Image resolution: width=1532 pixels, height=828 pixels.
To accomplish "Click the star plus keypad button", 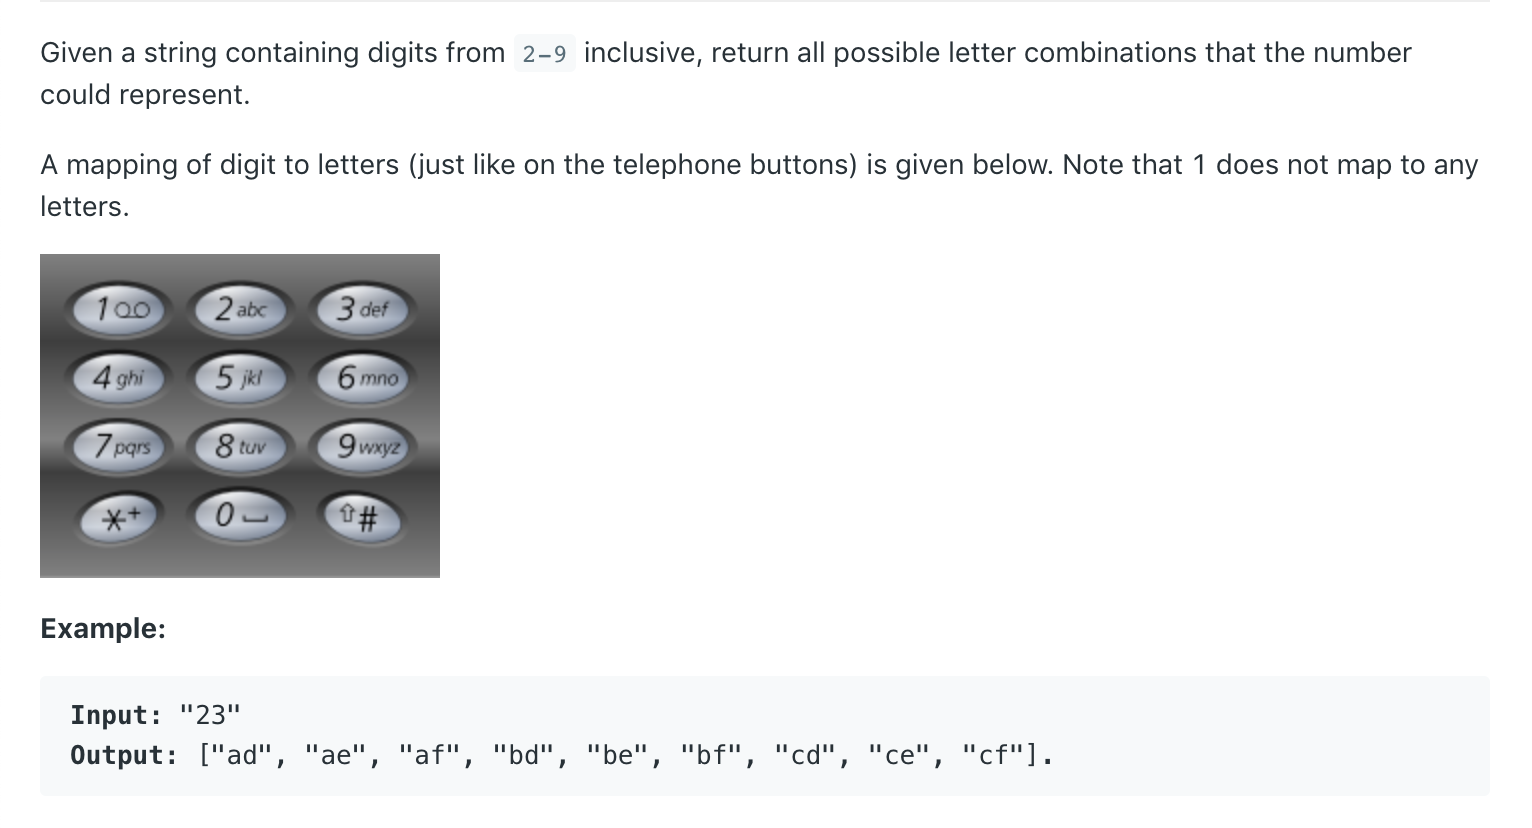I will coord(120,517).
